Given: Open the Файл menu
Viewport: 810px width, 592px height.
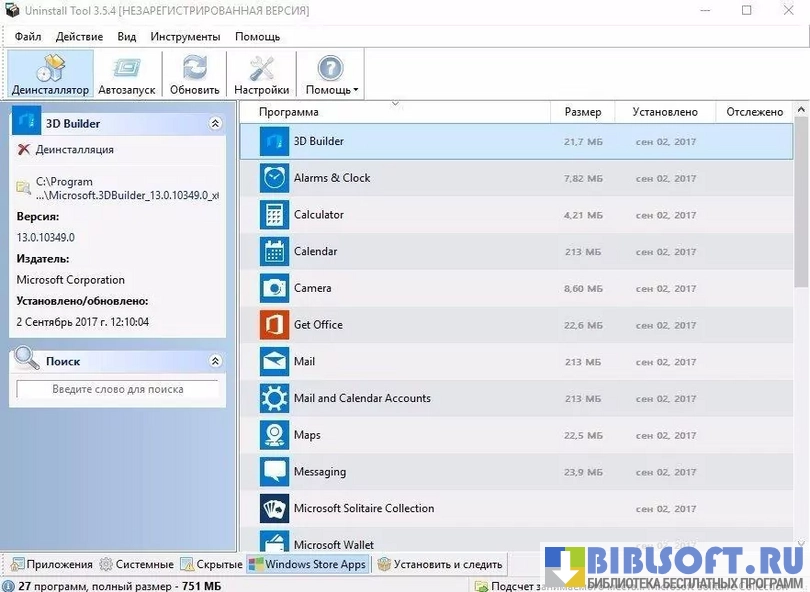Looking at the screenshot, I should coord(28,36).
